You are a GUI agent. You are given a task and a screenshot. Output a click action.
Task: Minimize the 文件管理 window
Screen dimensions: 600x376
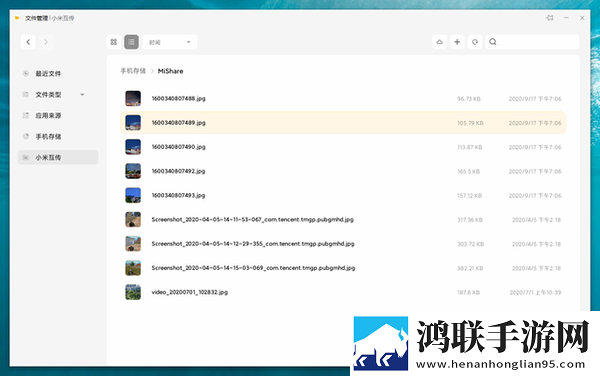(x=566, y=18)
